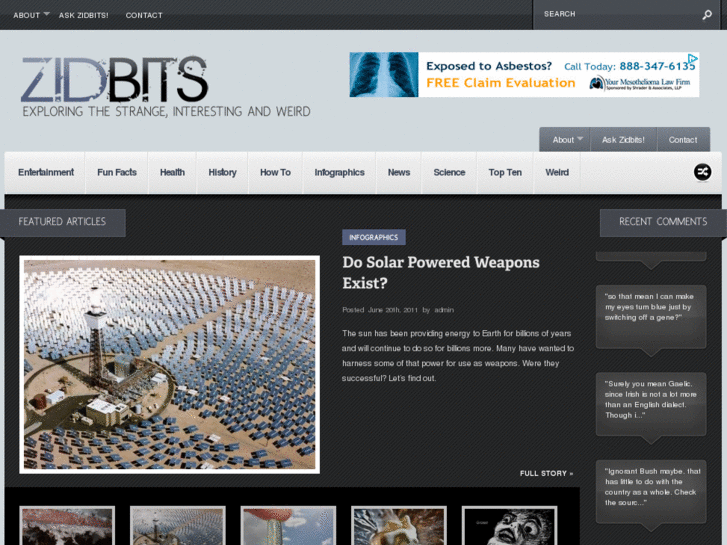The width and height of the screenshot is (727, 545).
Task: Open CONTACT in top bar
Action: (x=144, y=15)
